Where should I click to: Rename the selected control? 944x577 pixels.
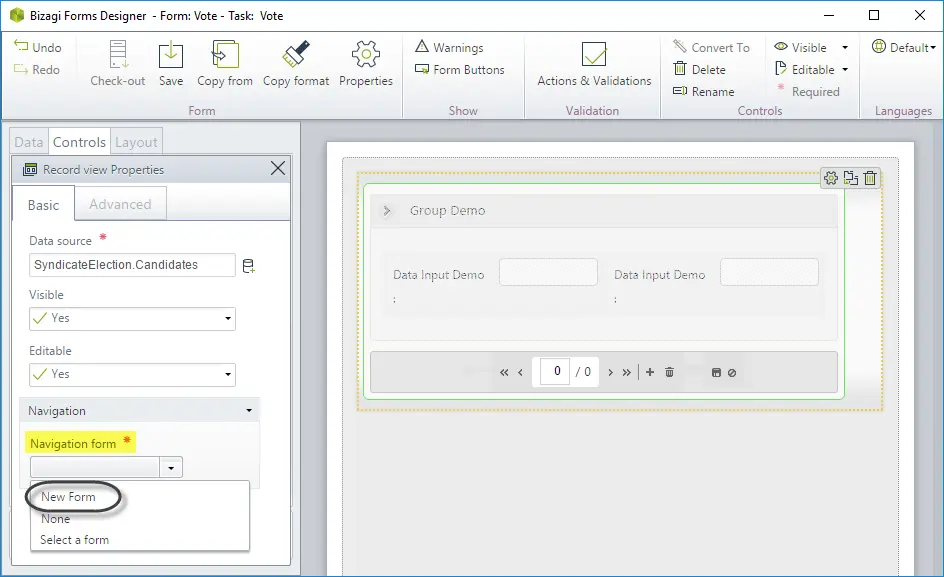[704, 92]
